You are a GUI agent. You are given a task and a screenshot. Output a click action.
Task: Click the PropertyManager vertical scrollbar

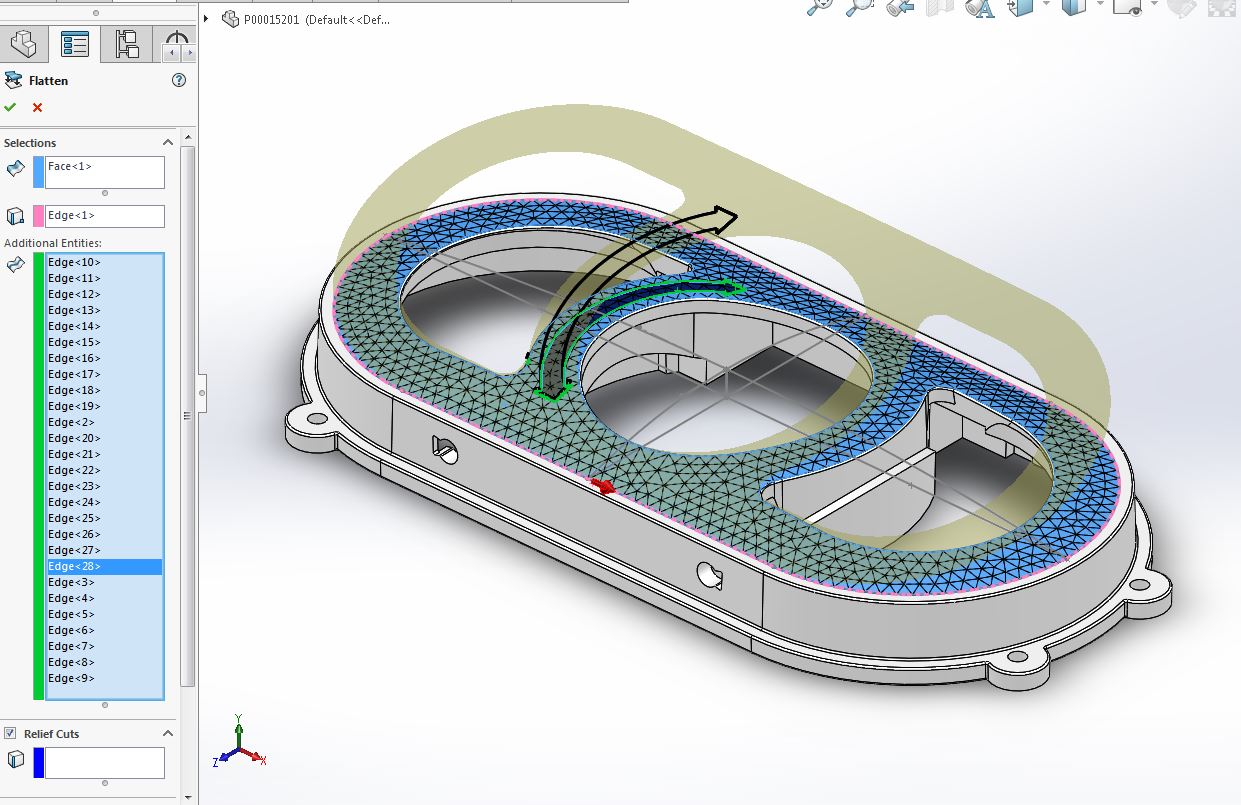click(x=186, y=415)
